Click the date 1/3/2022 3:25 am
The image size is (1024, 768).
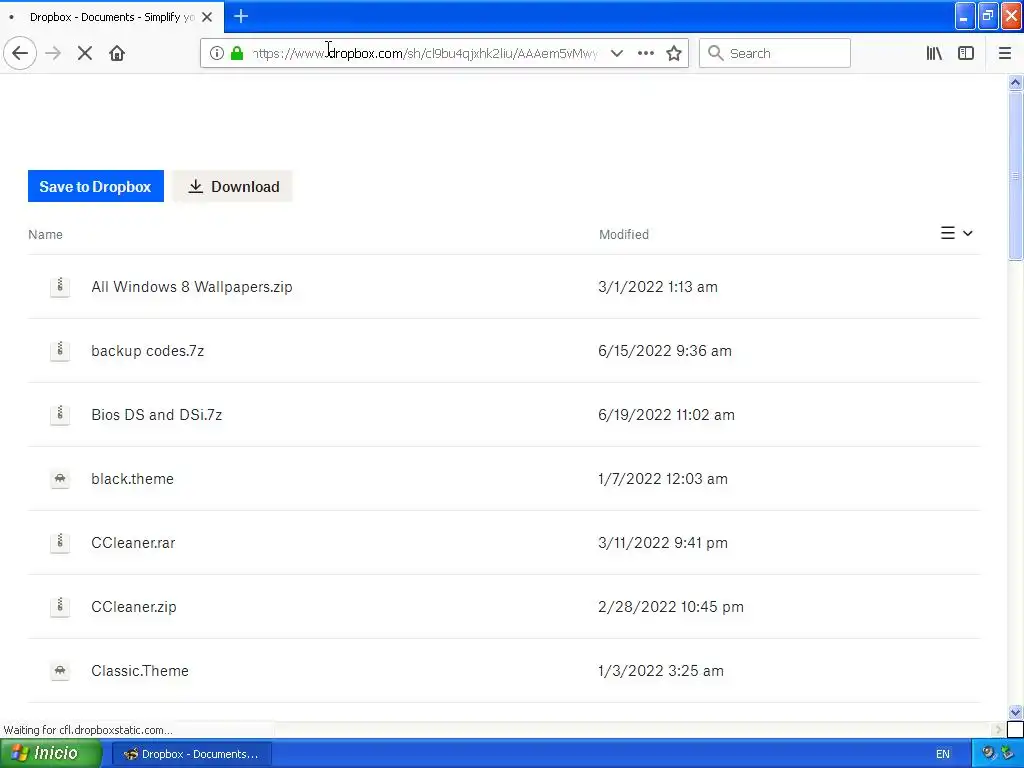[x=661, y=671]
